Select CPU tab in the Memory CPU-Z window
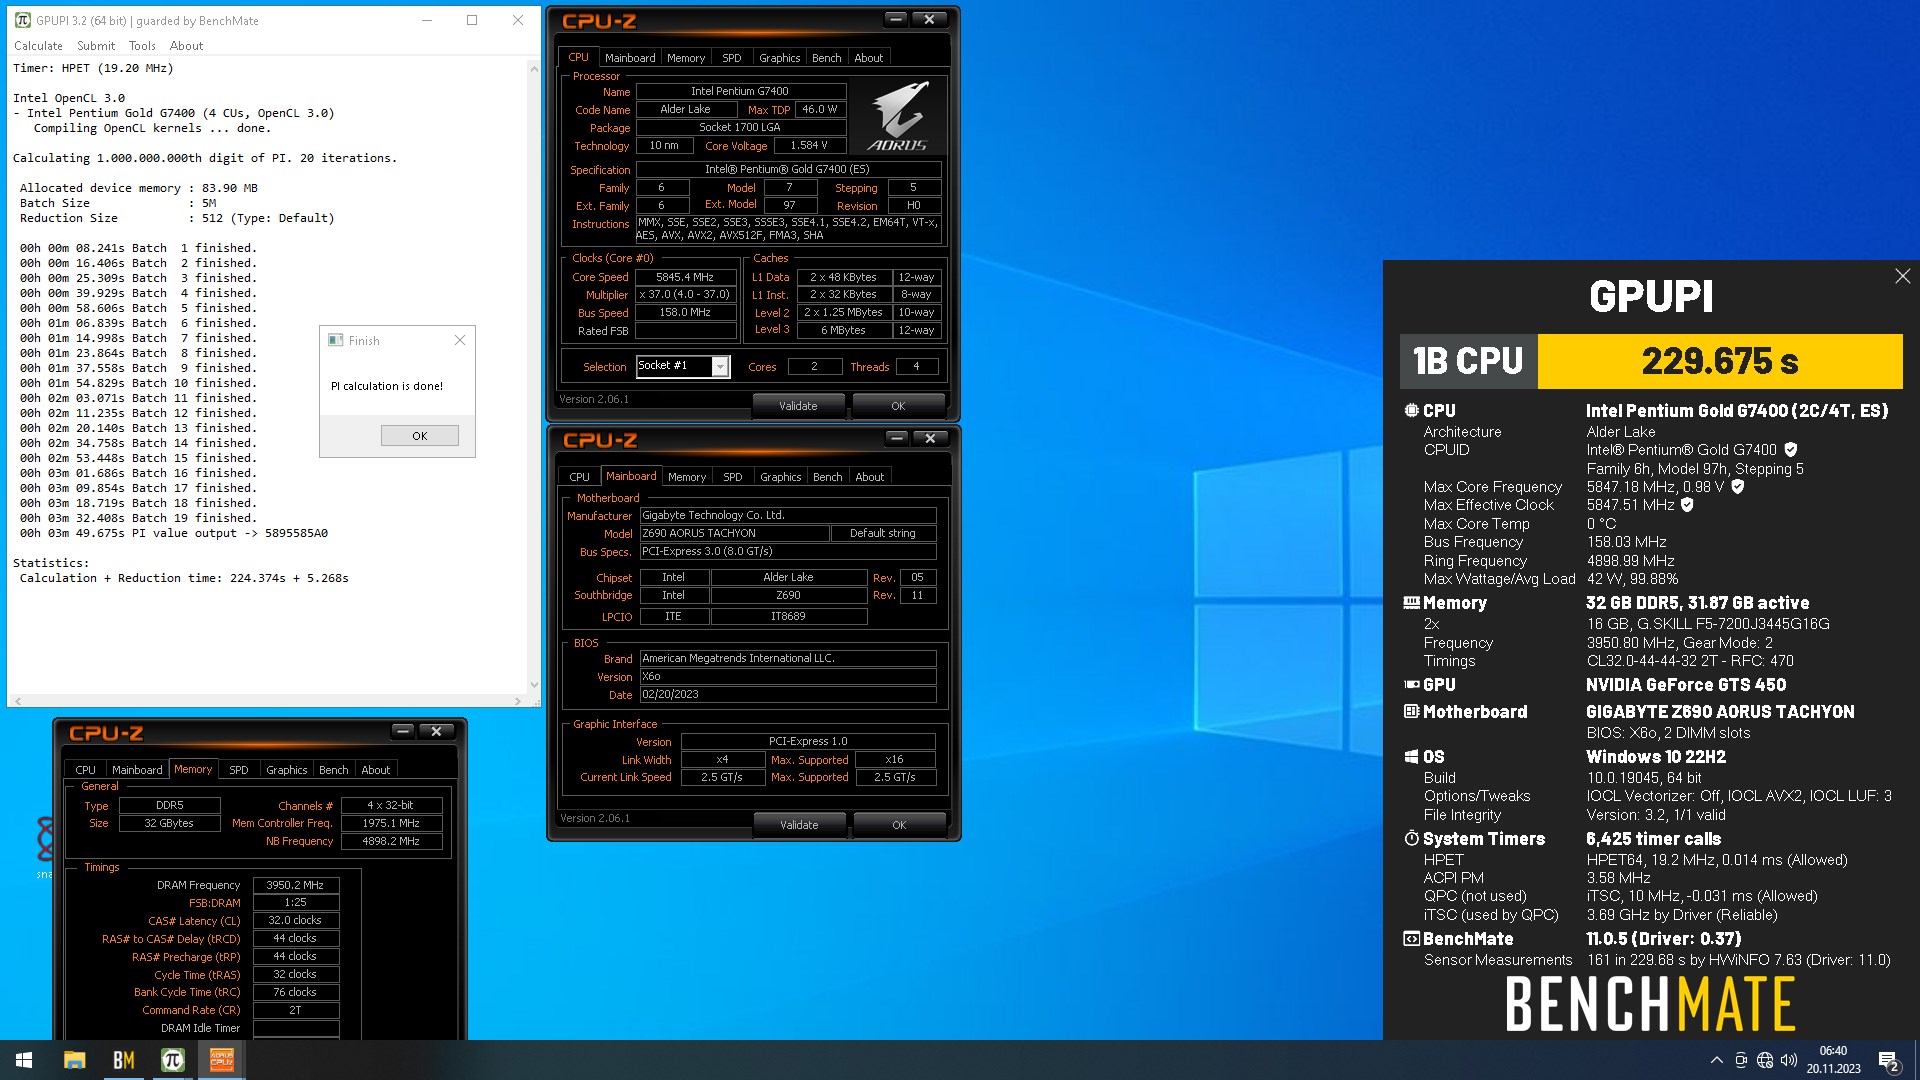The height and width of the screenshot is (1080, 1920). coord(86,770)
